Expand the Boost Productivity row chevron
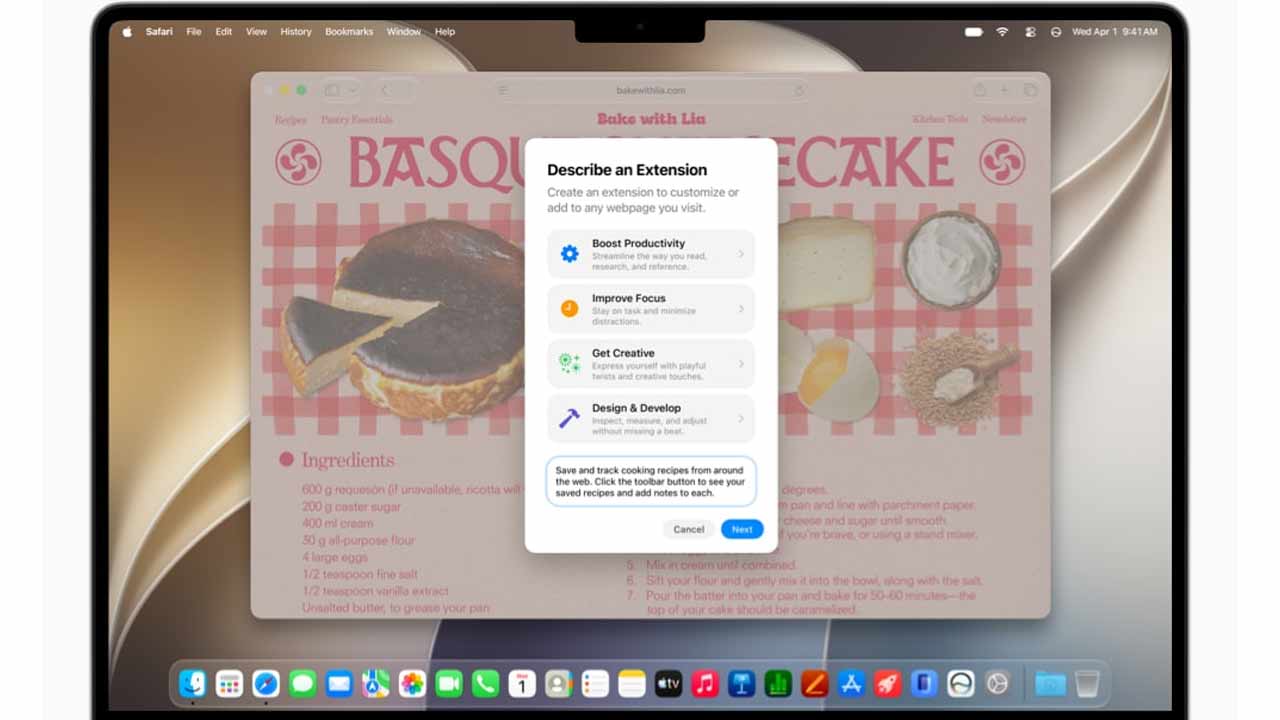 (741, 254)
